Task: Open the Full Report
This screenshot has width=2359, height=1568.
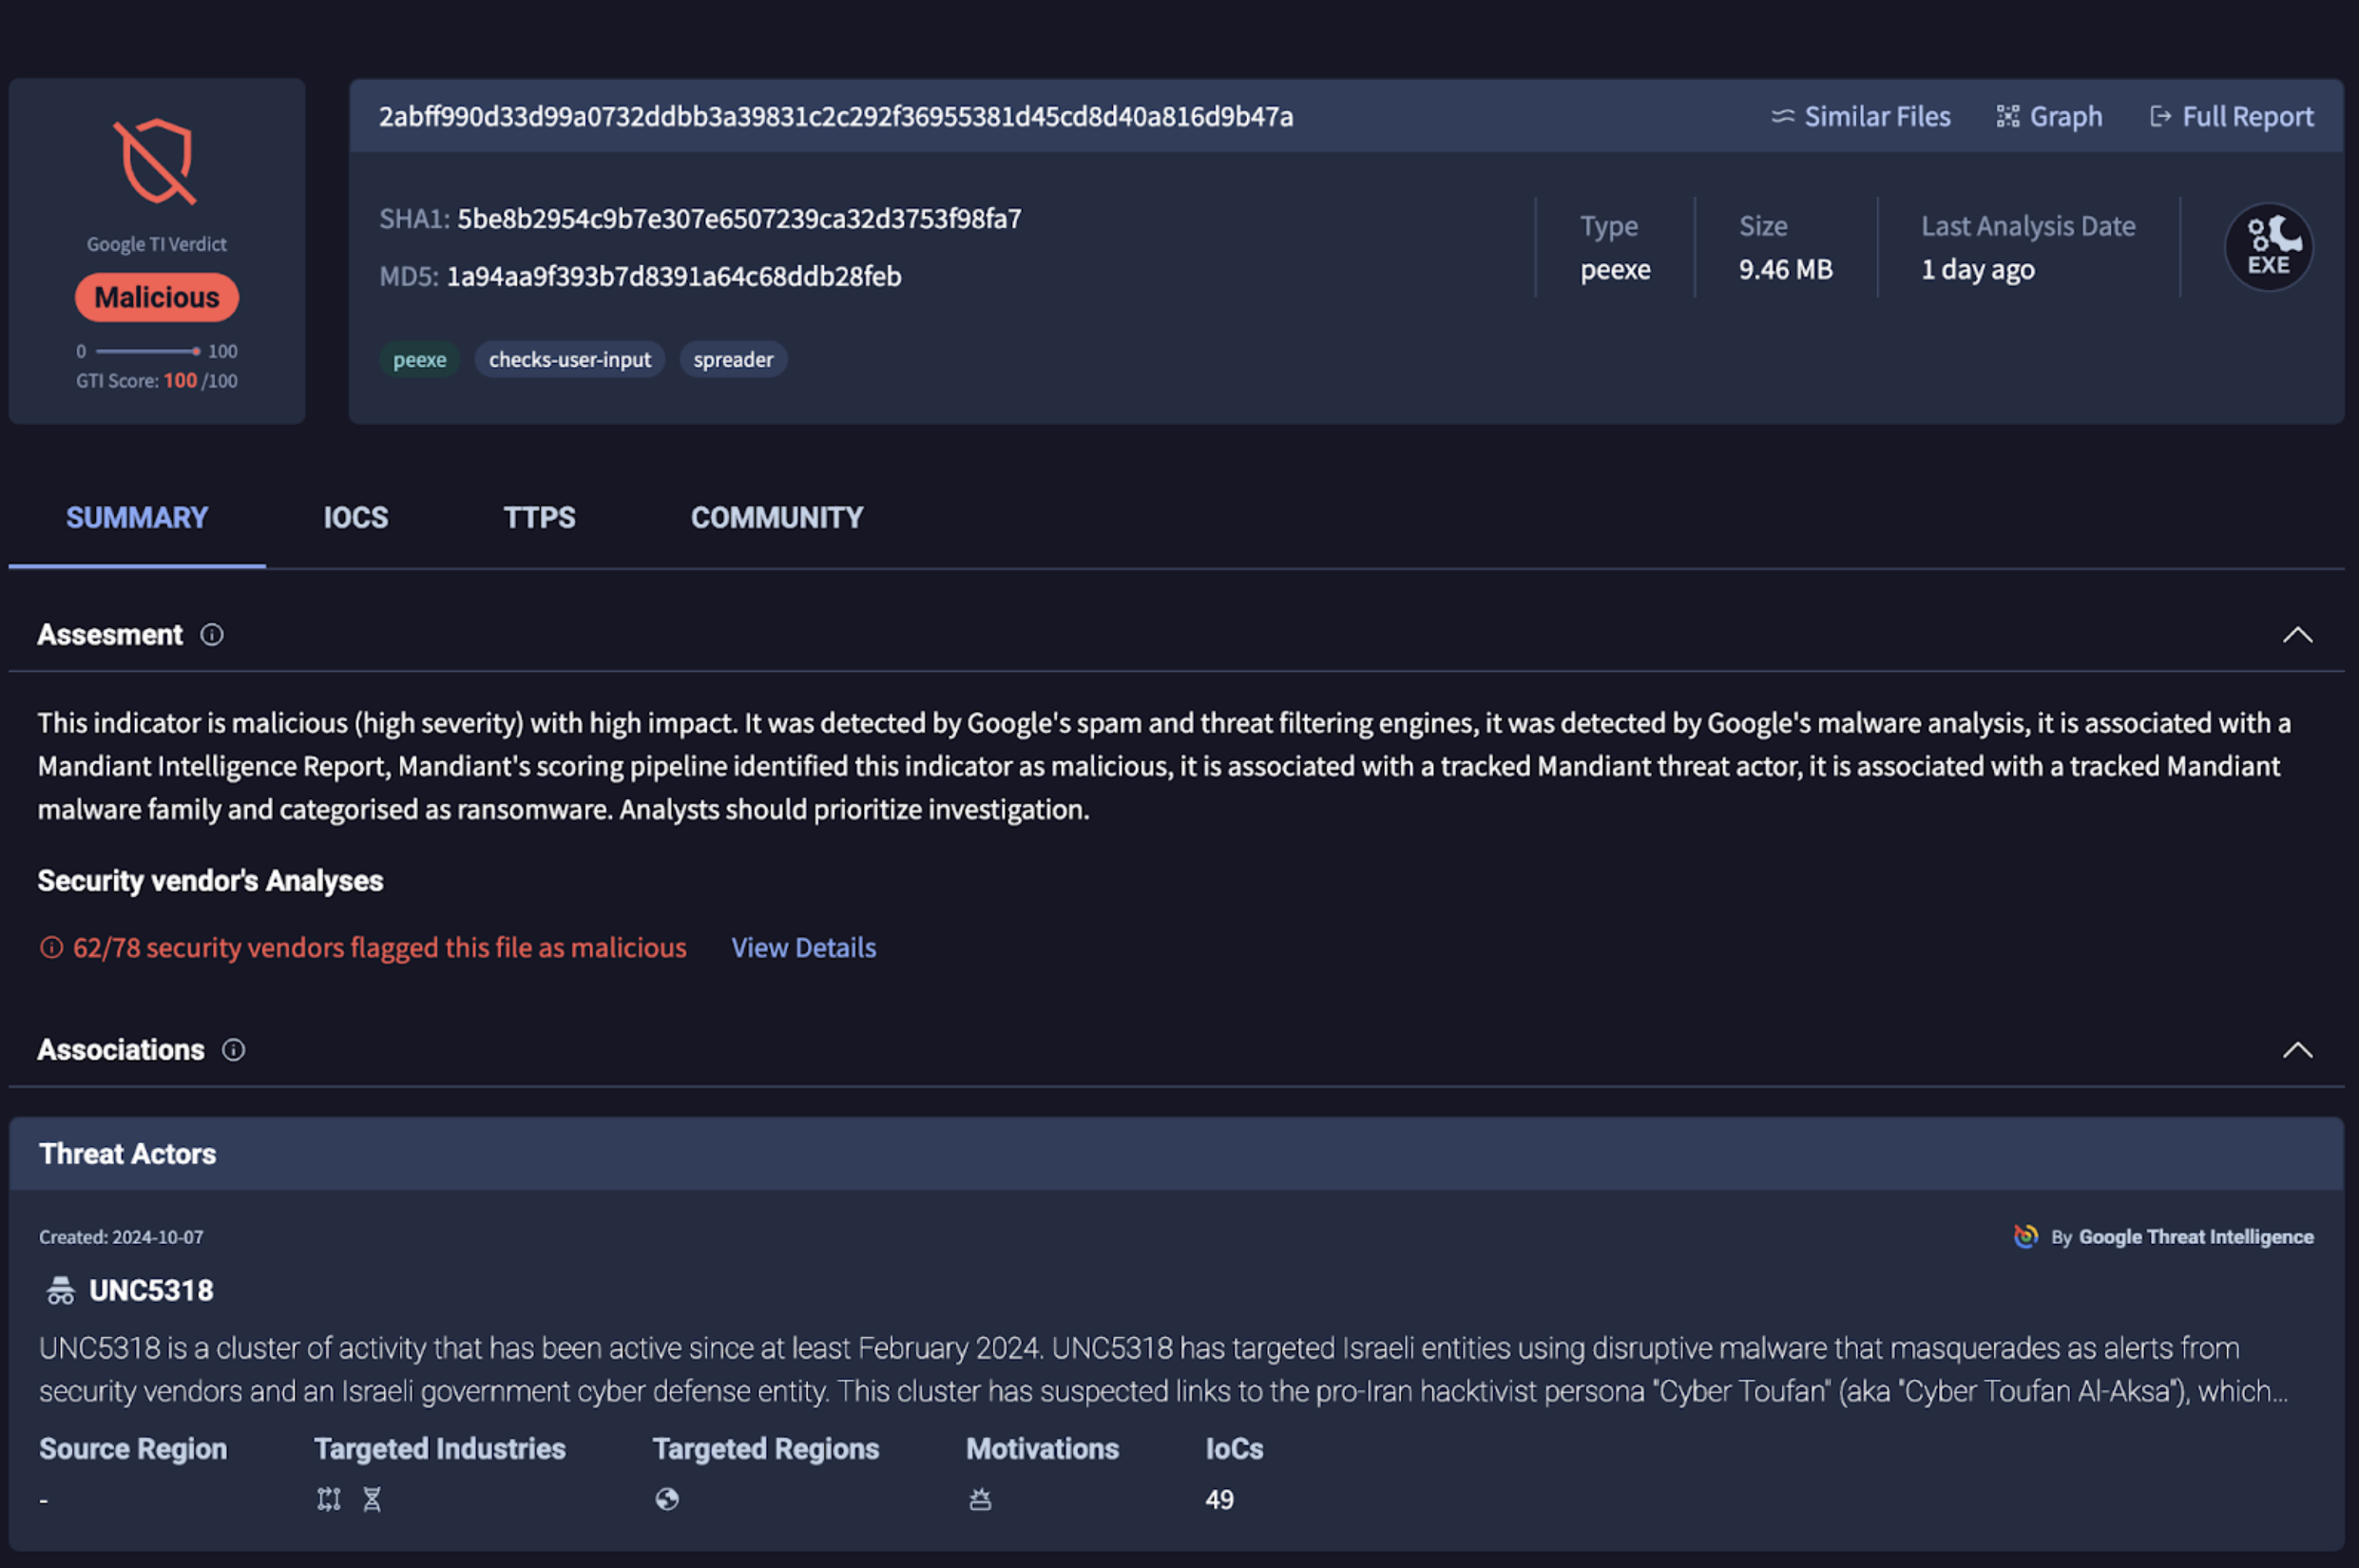Action: [2231, 117]
